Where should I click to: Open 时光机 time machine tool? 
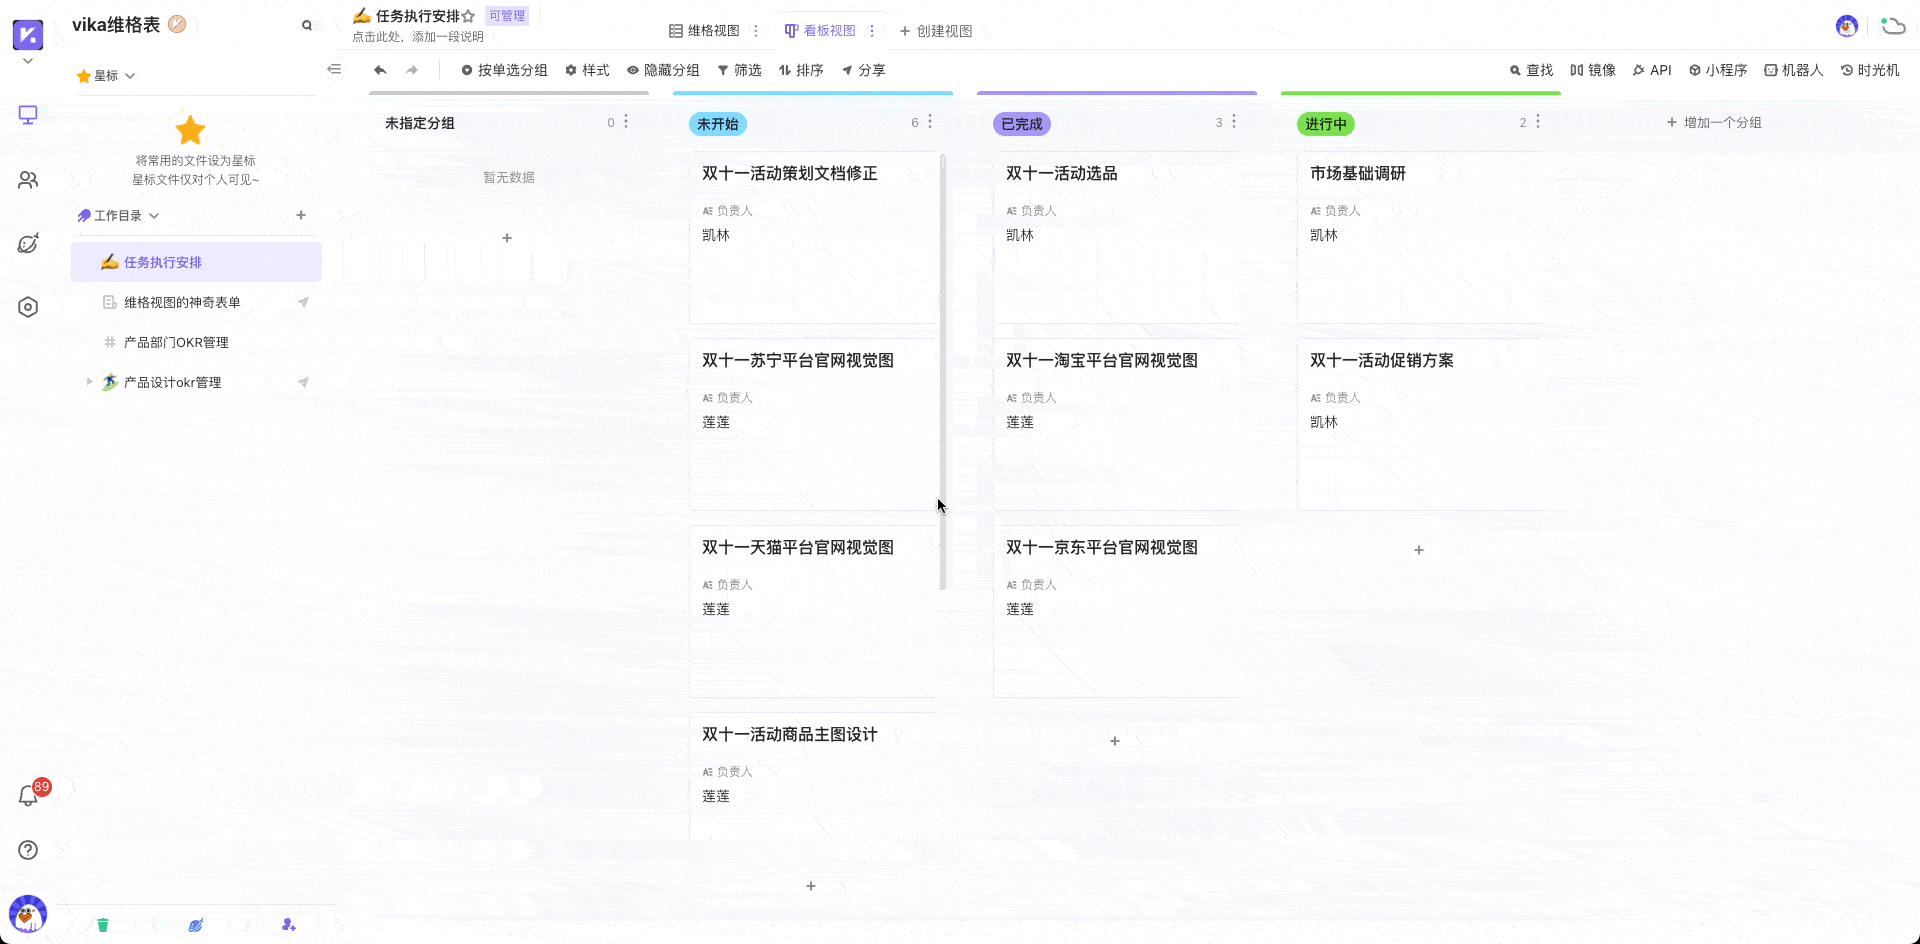pos(1870,70)
